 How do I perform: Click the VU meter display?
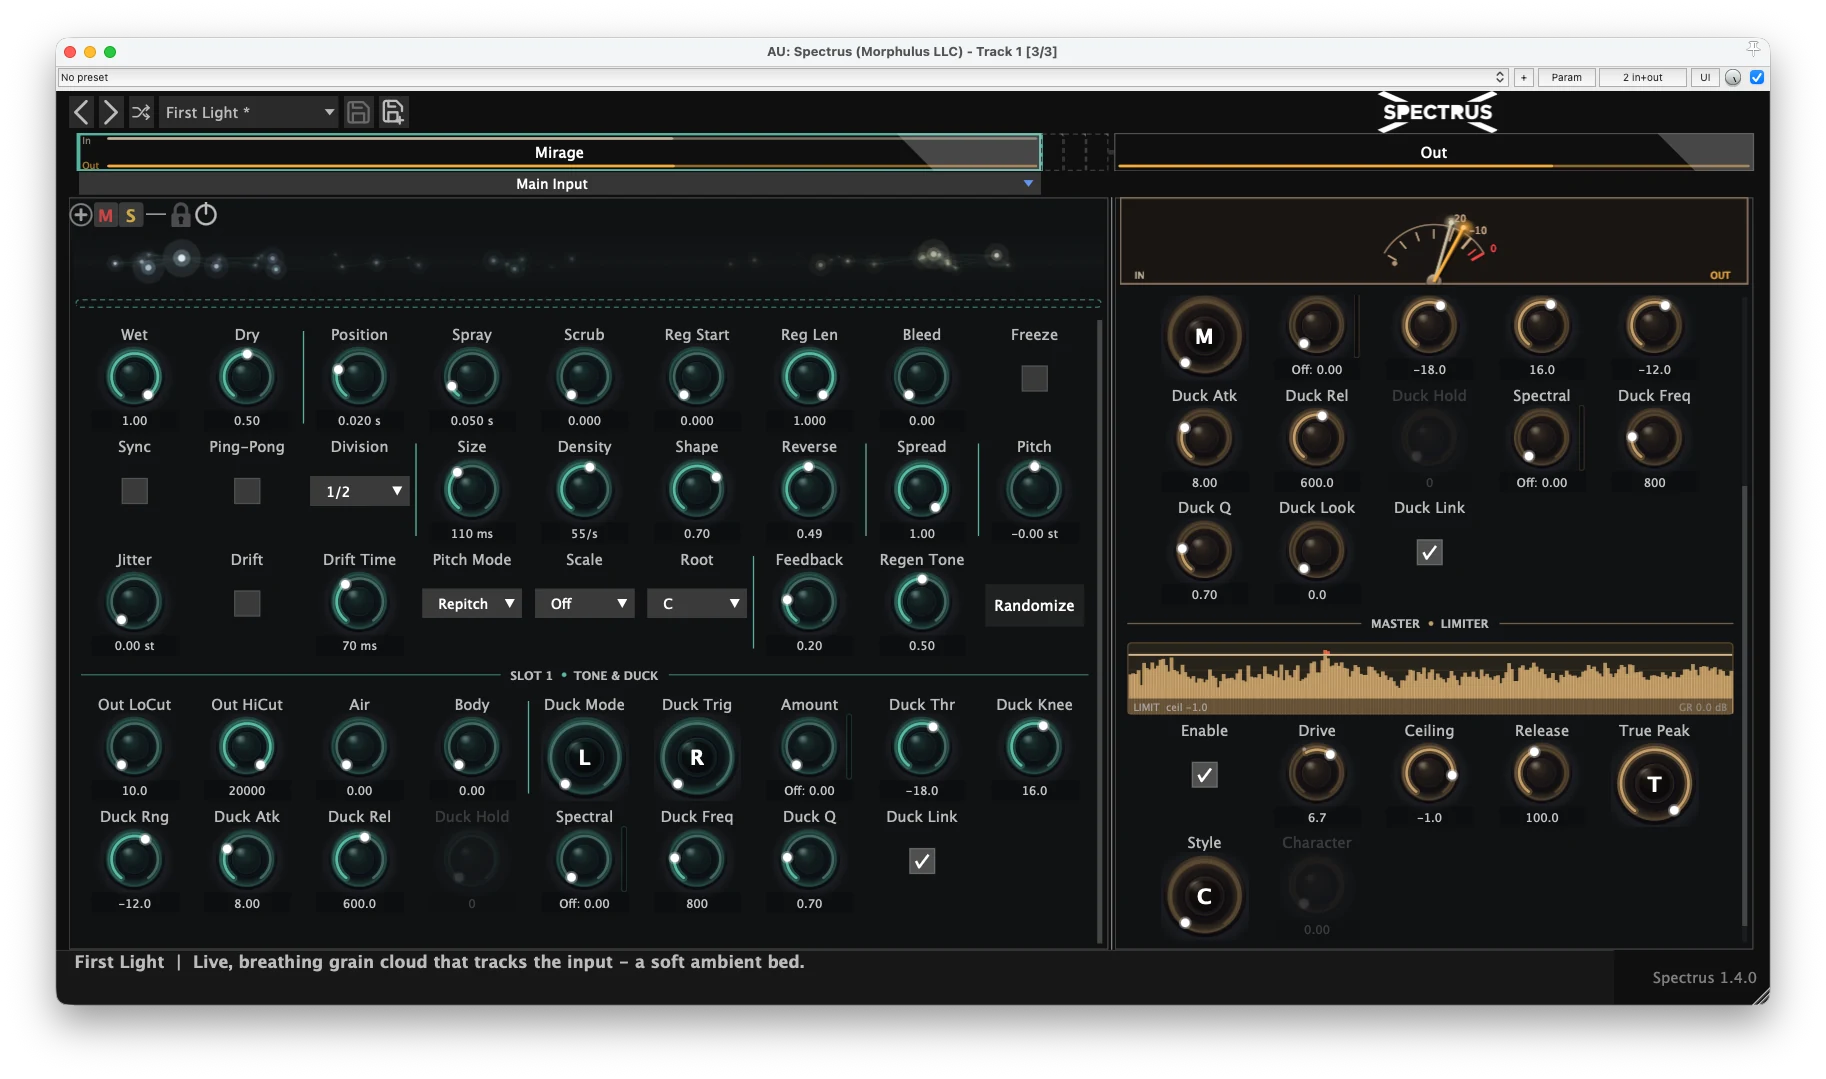click(x=1434, y=241)
